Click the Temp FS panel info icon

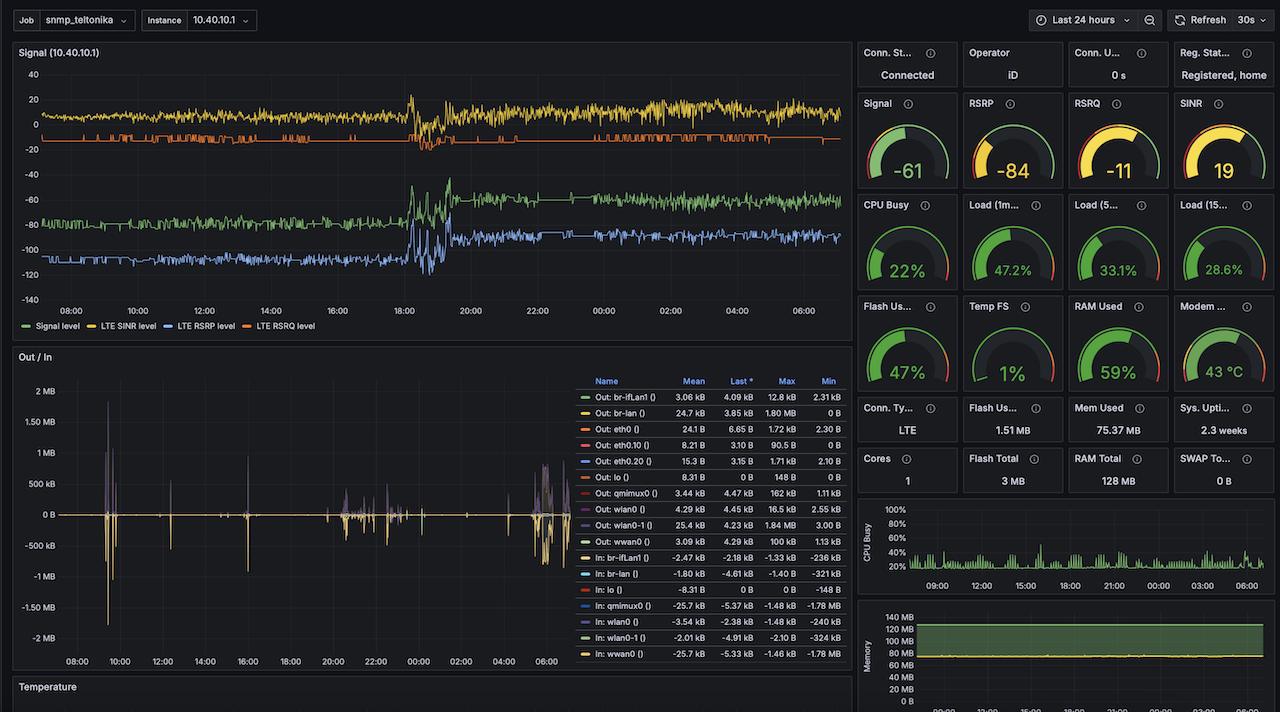click(1025, 306)
